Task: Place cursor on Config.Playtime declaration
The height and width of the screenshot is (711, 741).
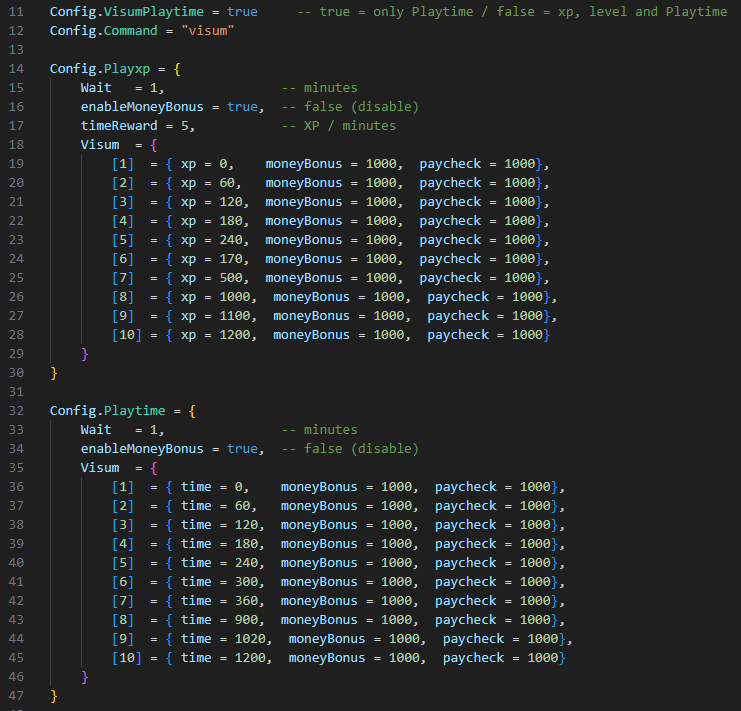Action: click(x=108, y=411)
